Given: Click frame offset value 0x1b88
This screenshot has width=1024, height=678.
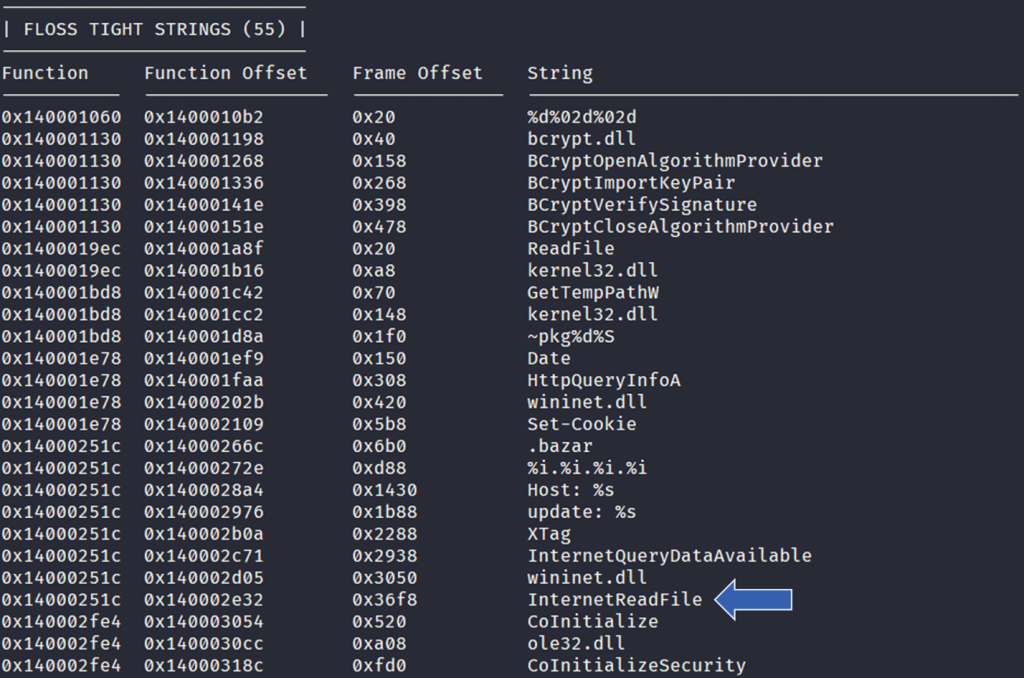Looking at the screenshot, I should [385, 512].
